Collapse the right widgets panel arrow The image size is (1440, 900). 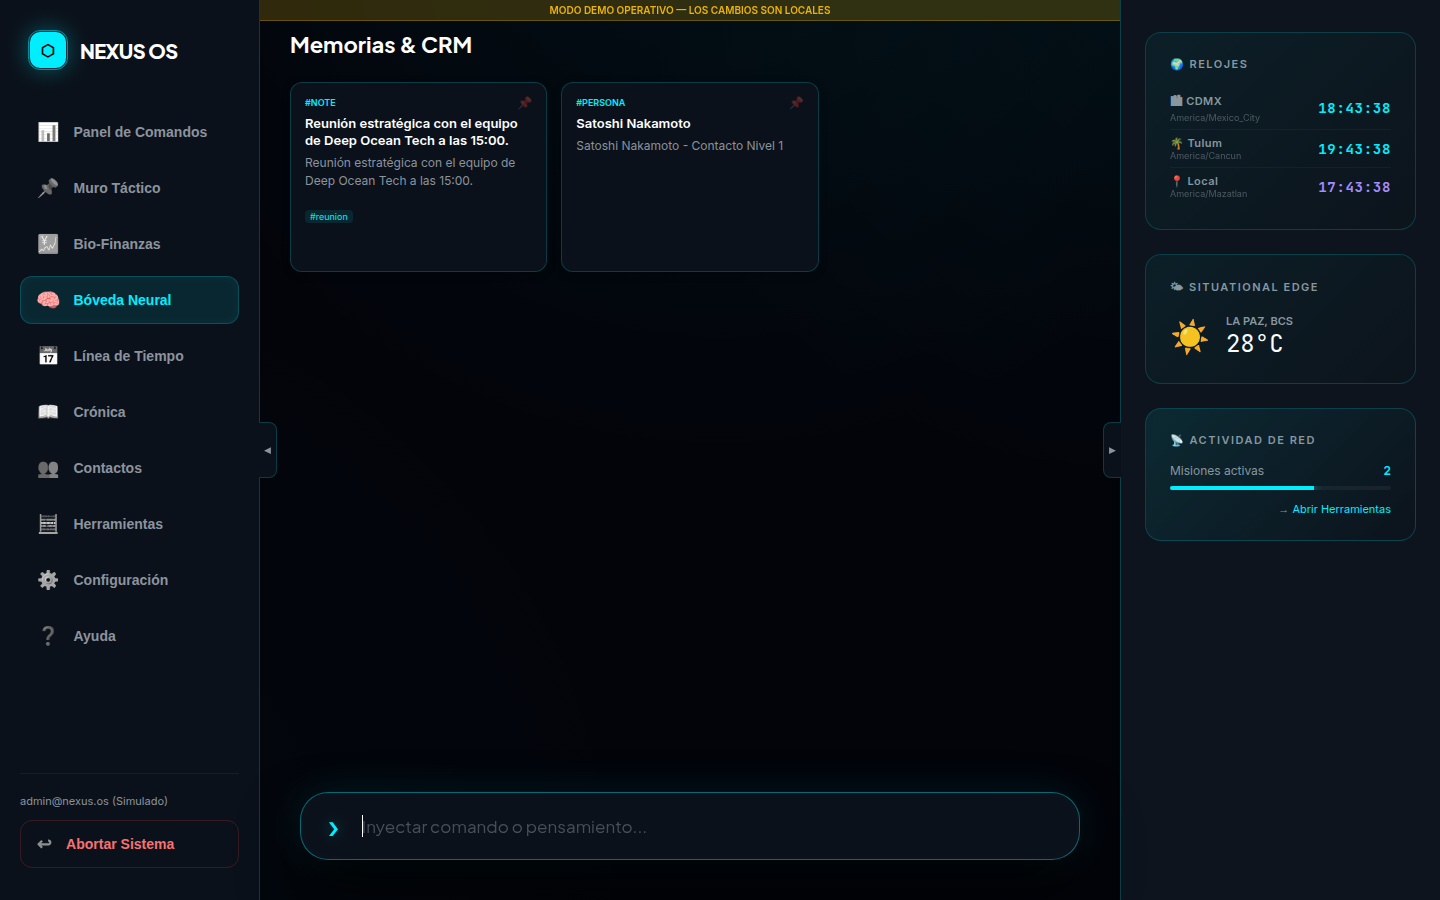point(1112,450)
